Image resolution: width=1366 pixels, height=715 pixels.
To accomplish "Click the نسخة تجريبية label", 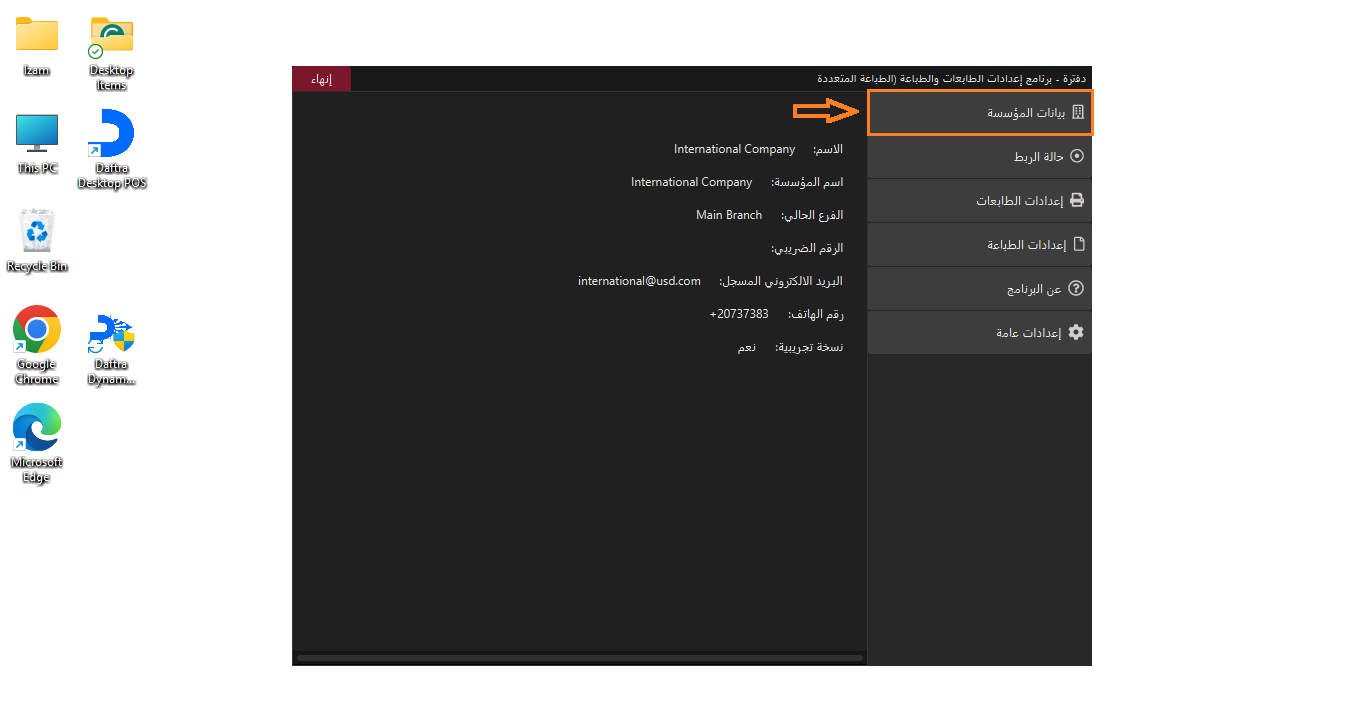I will point(809,347).
